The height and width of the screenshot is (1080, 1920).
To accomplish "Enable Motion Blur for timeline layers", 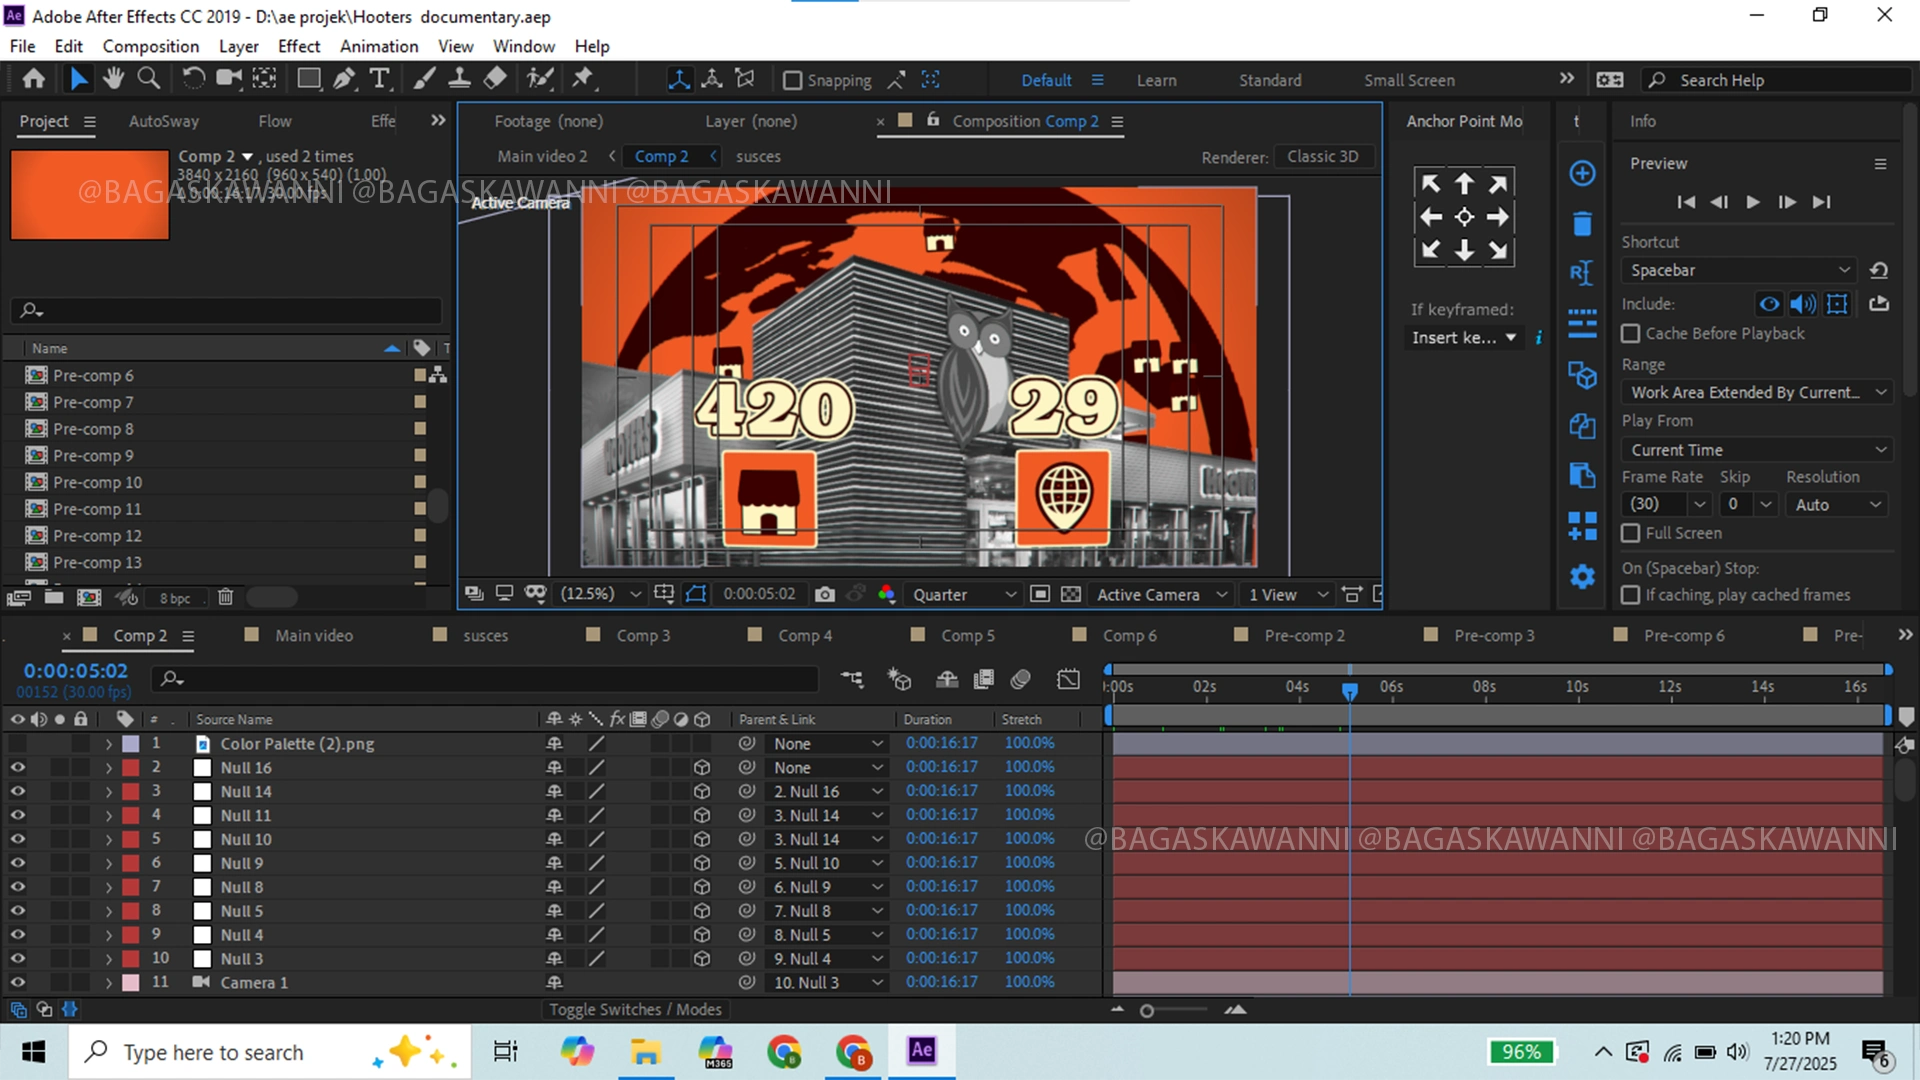I will 1020,679.
